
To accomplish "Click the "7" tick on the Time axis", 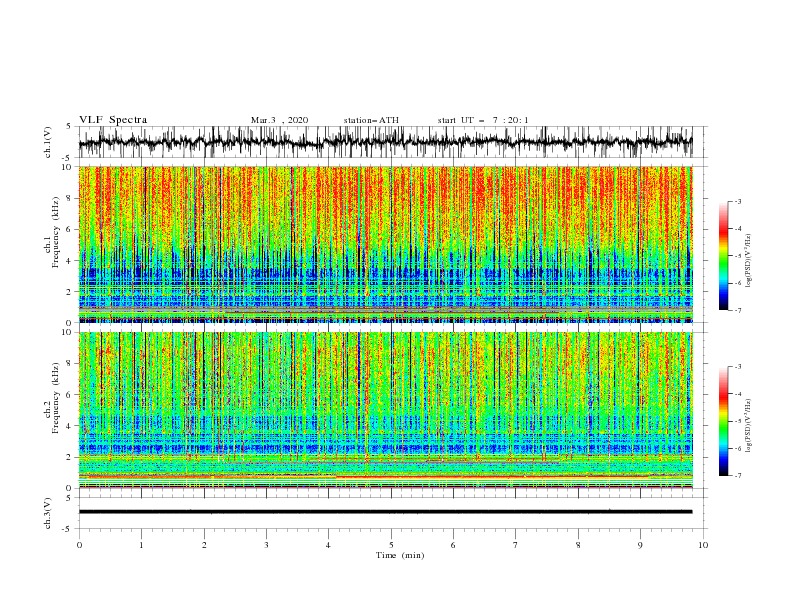I will (516, 545).
